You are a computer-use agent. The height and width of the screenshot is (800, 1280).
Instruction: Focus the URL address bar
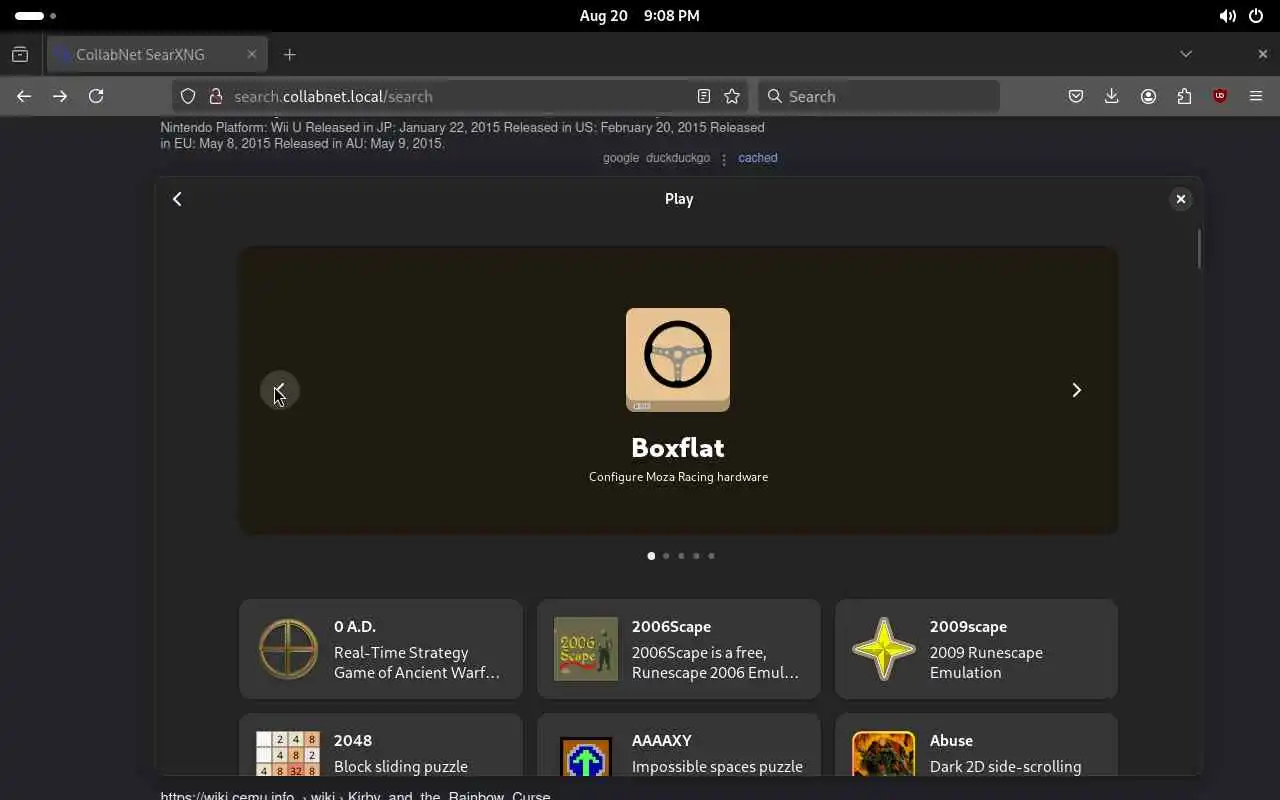click(x=460, y=96)
